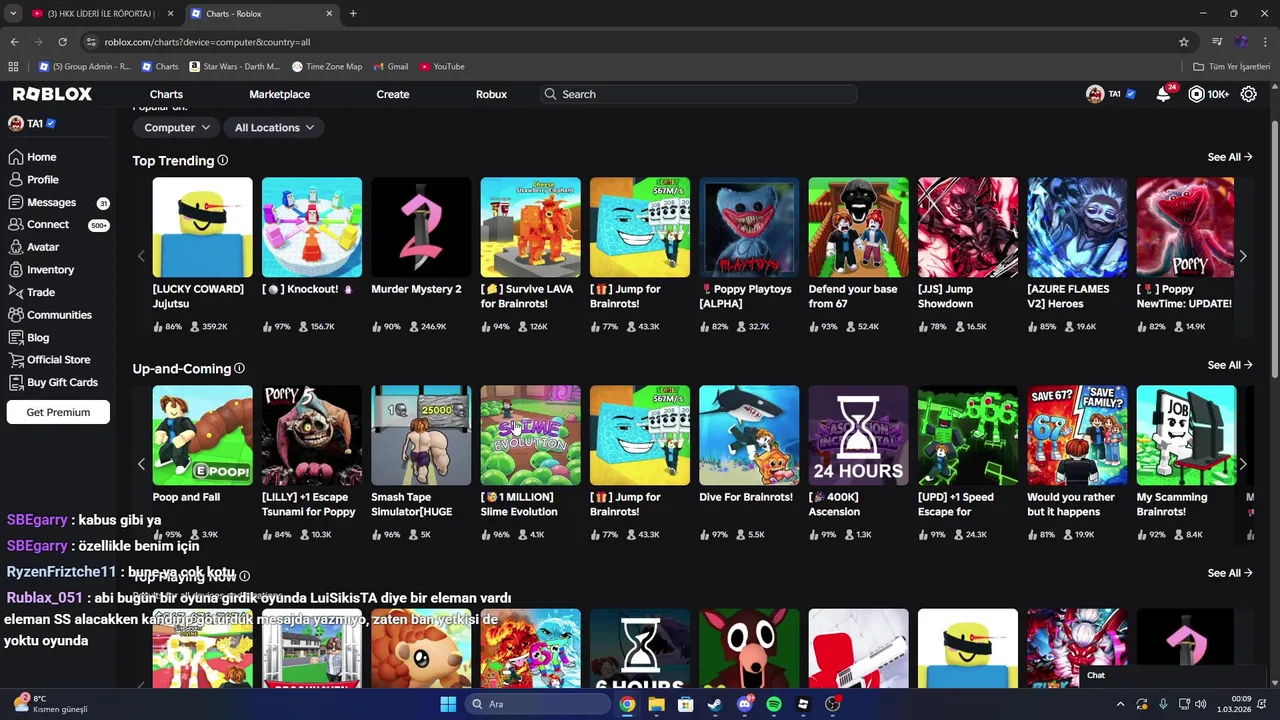
Task: Click the TA1 avatar icon in the header
Action: coord(1095,94)
